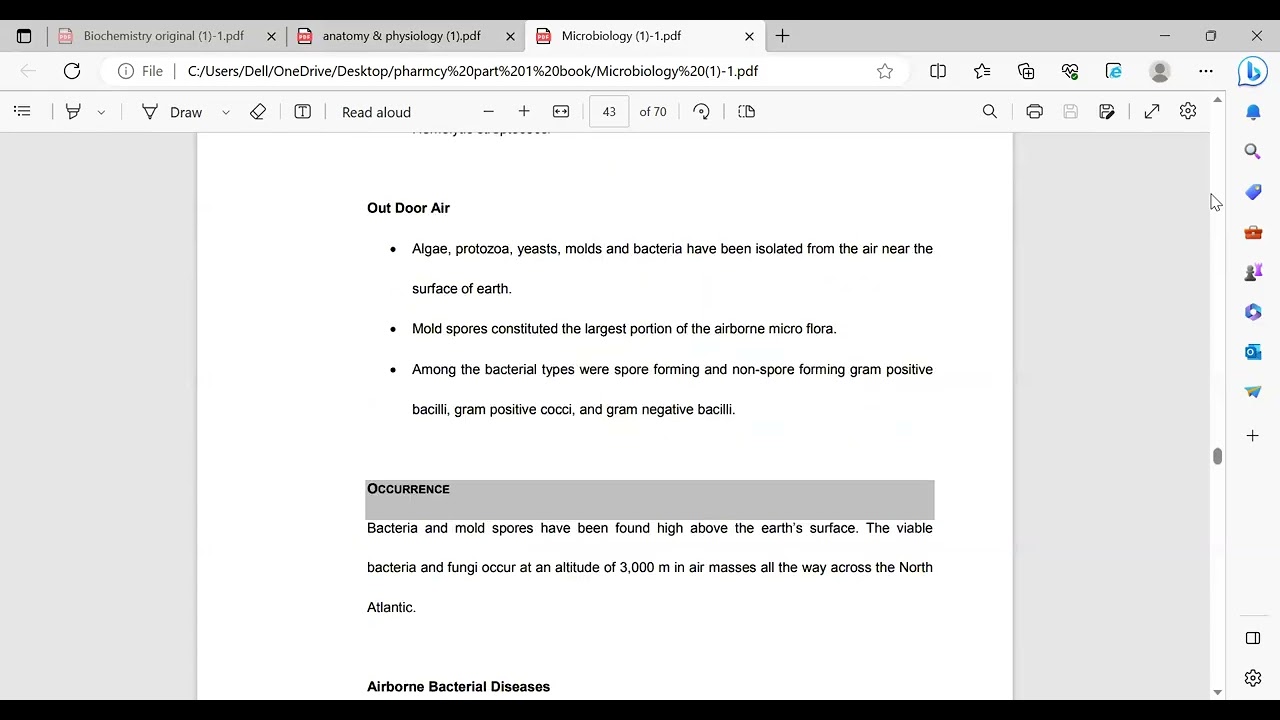The image size is (1280, 720).
Task: Add this page to favorites
Action: 885,71
